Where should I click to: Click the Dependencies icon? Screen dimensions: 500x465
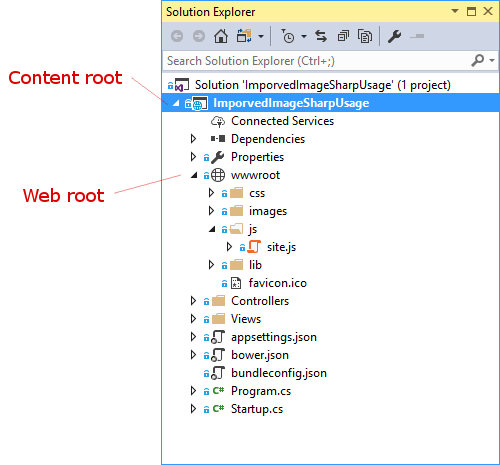(218, 138)
